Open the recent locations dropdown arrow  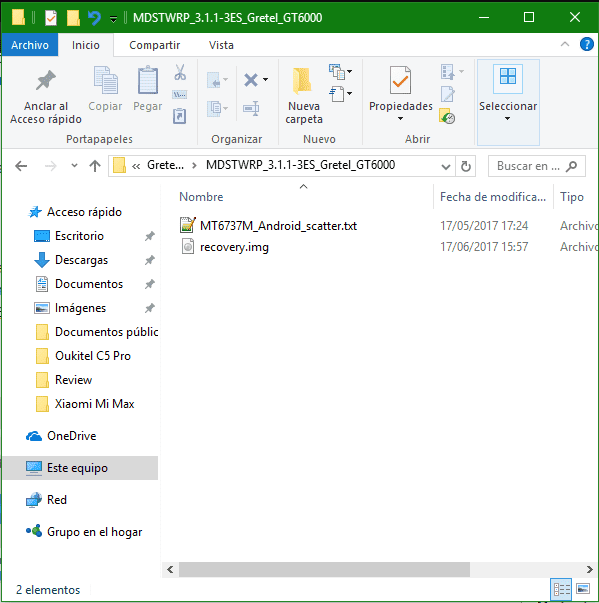(x=74, y=166)
